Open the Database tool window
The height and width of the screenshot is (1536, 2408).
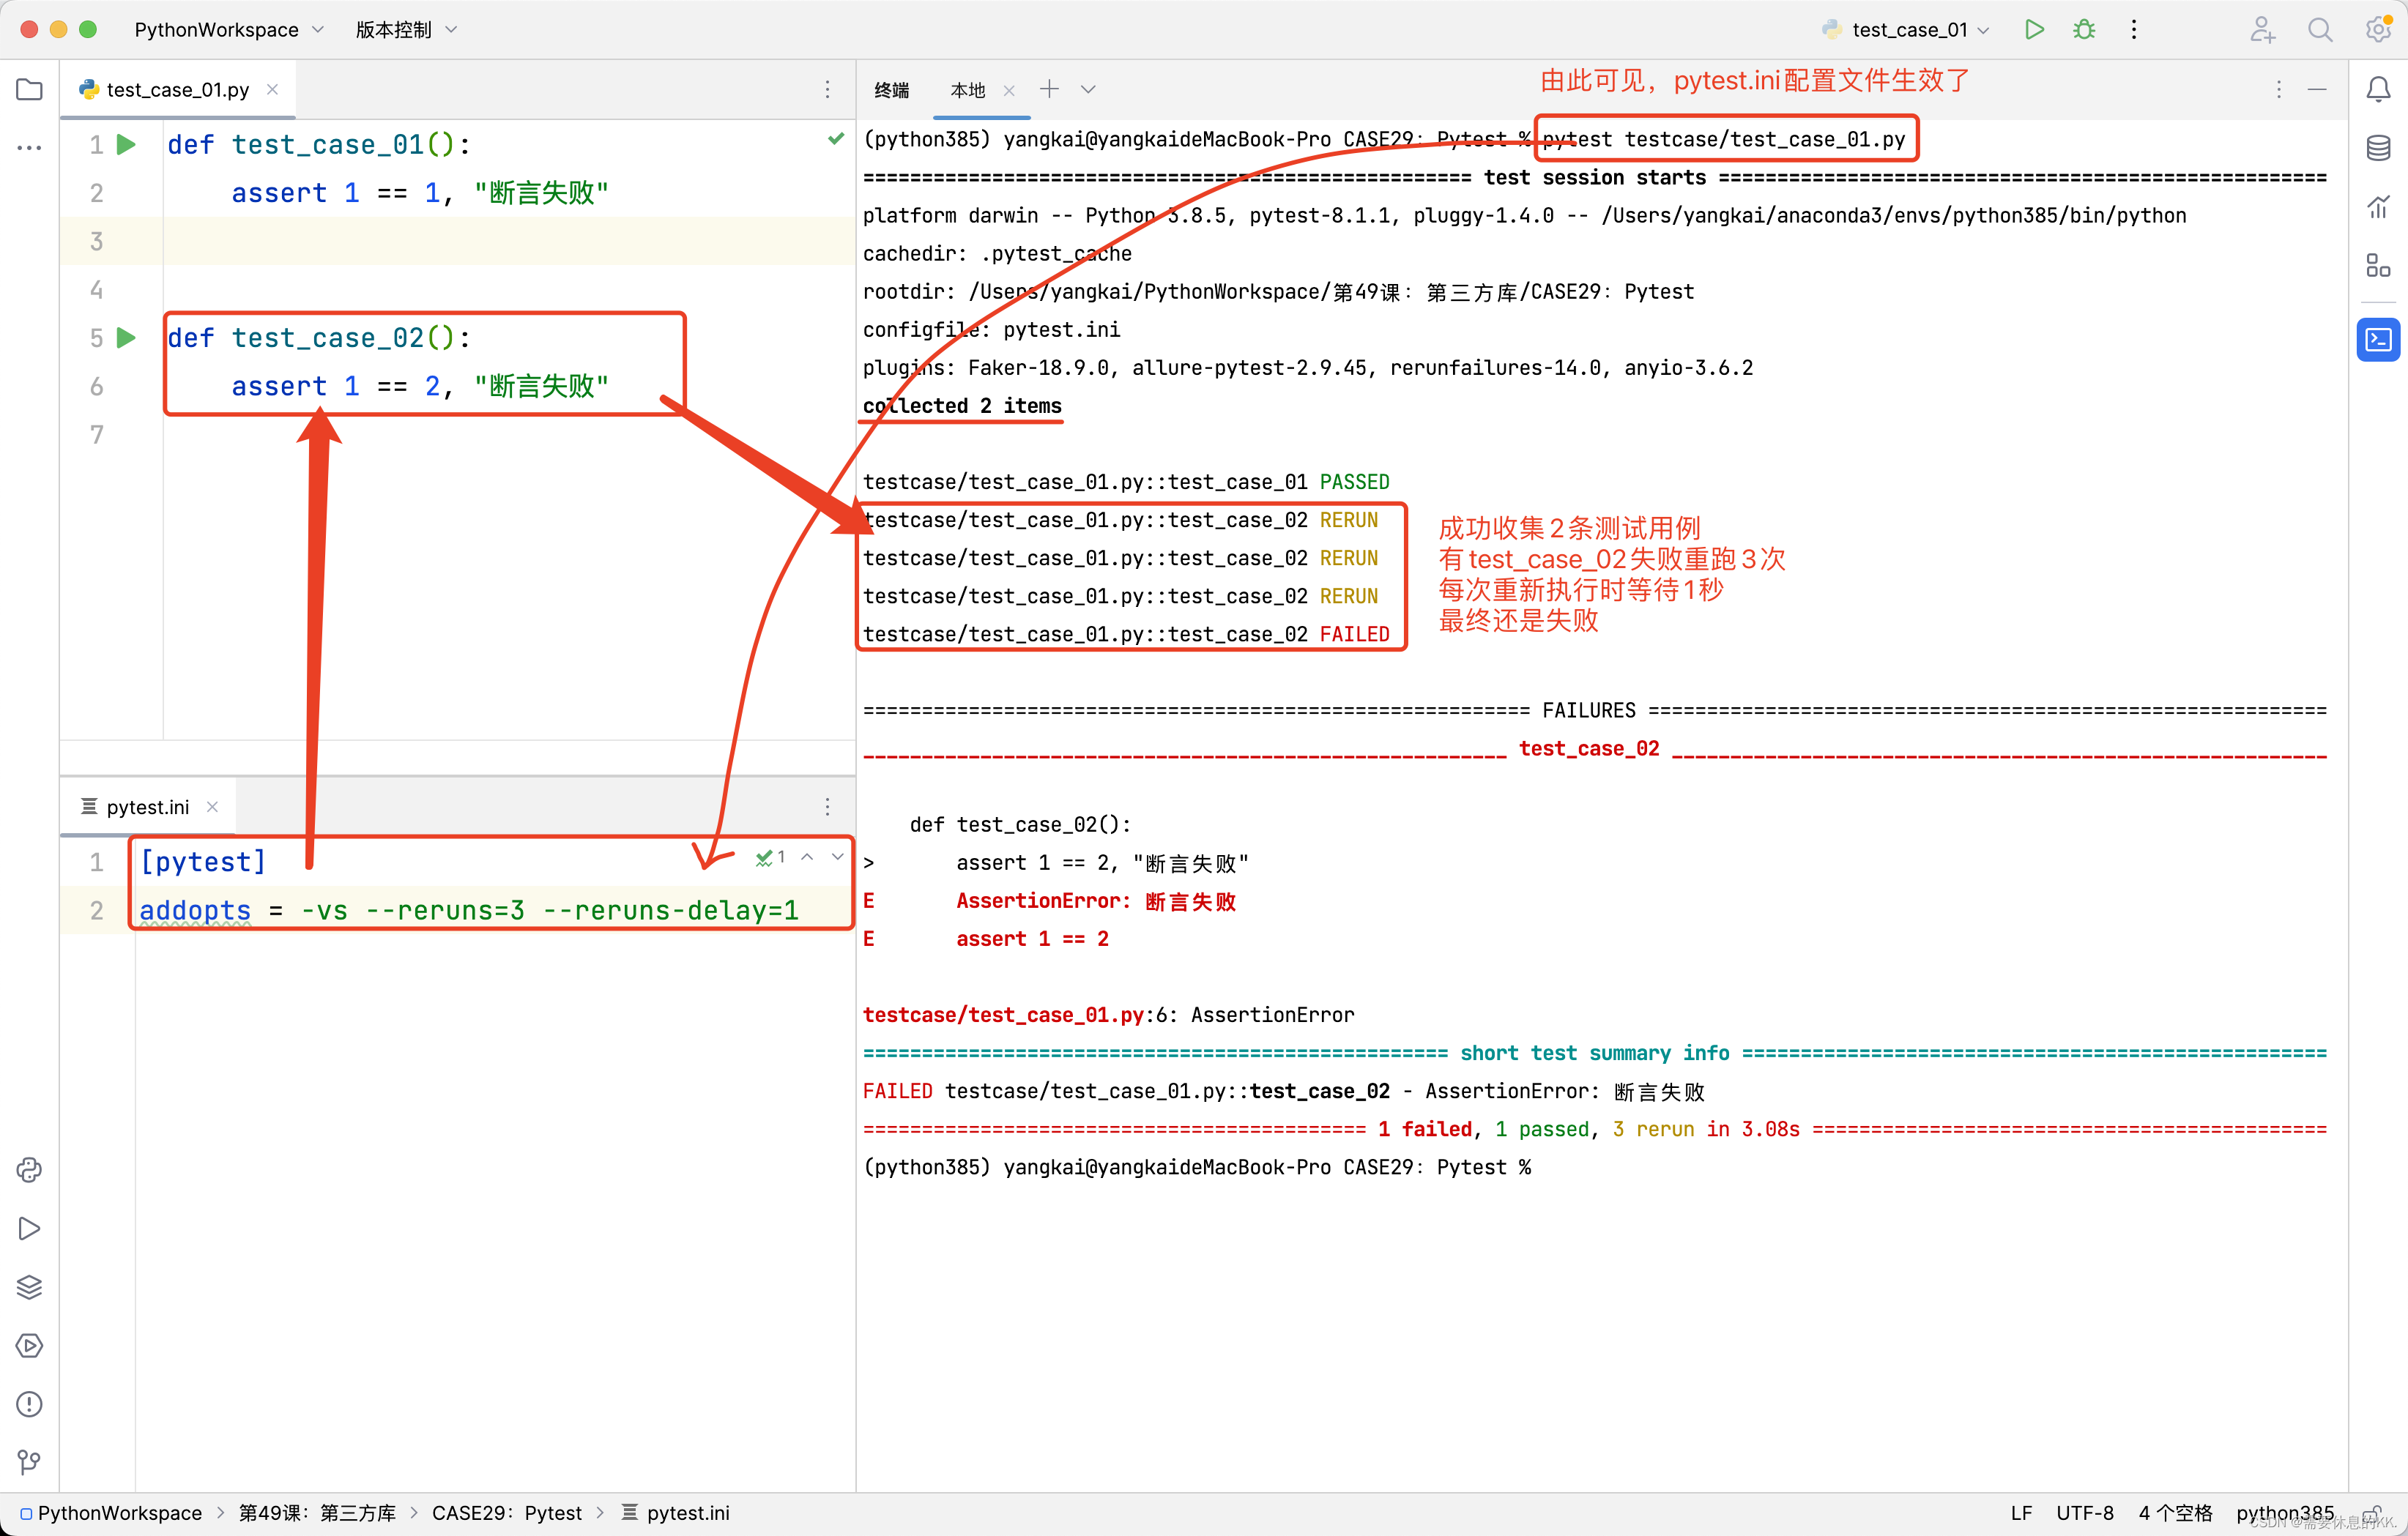2378,148
